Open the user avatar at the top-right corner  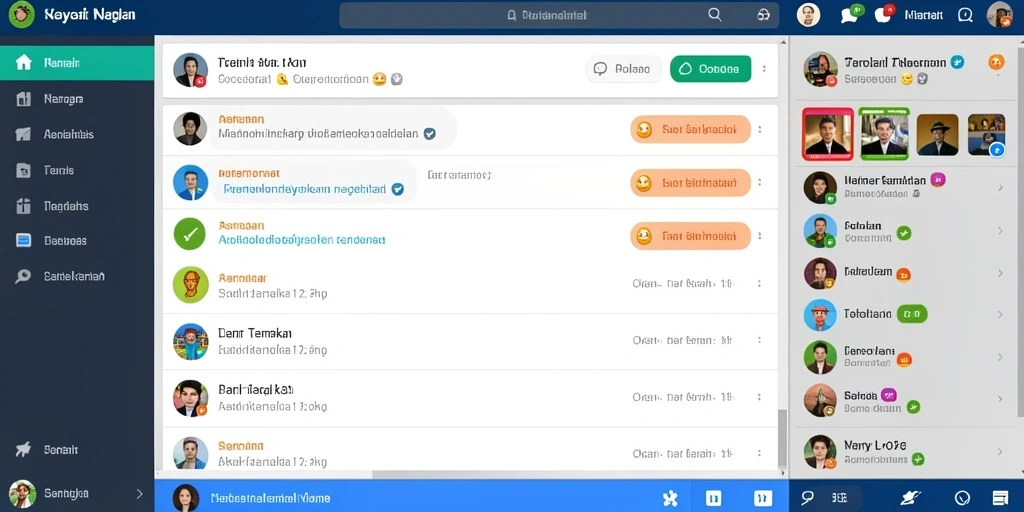1000,14
